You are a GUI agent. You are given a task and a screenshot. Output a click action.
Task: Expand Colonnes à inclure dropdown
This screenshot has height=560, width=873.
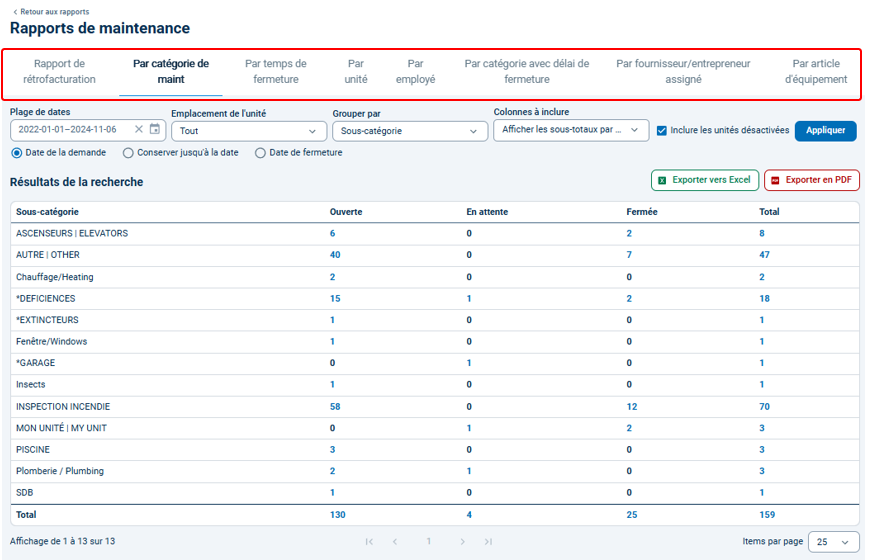571,130
